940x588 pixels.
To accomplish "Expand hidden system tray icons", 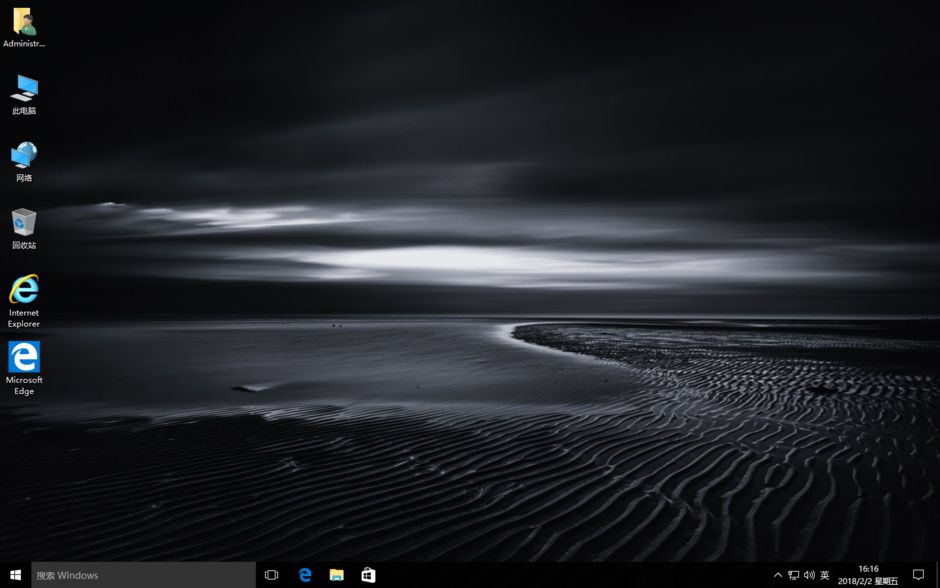I will click(778, 575).
